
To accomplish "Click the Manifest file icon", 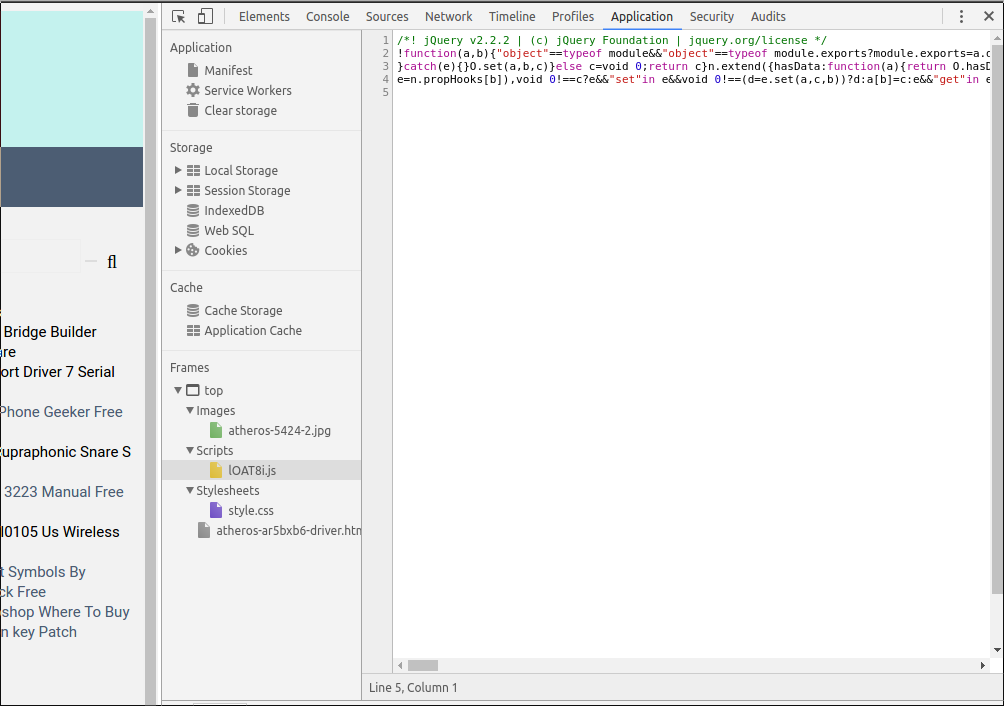I will 193,70.
